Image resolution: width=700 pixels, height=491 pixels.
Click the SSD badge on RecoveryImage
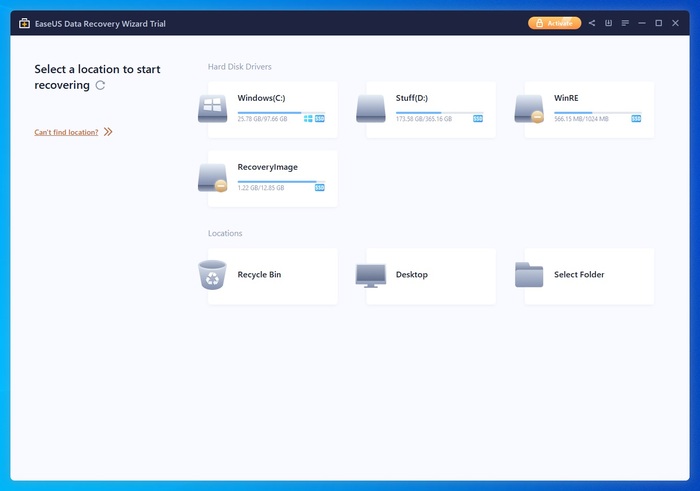tap(320, 187)
